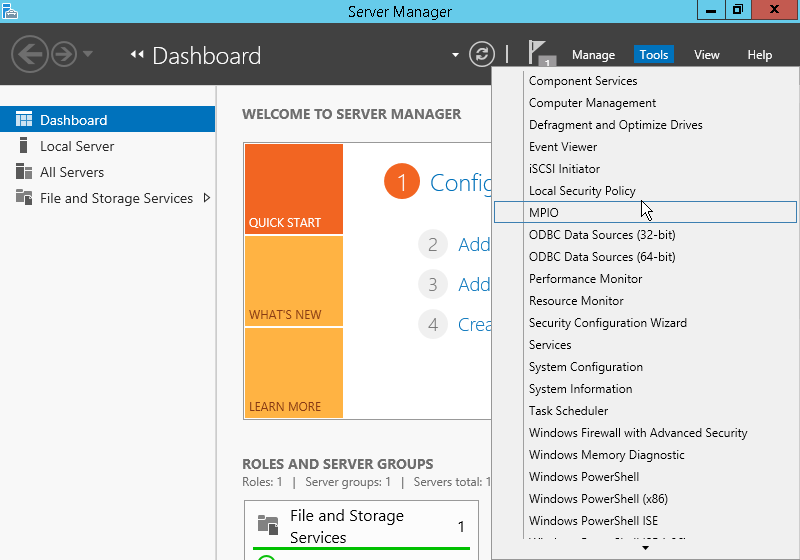
Task: Click the Local Server icon
Action: pos(23,145)
